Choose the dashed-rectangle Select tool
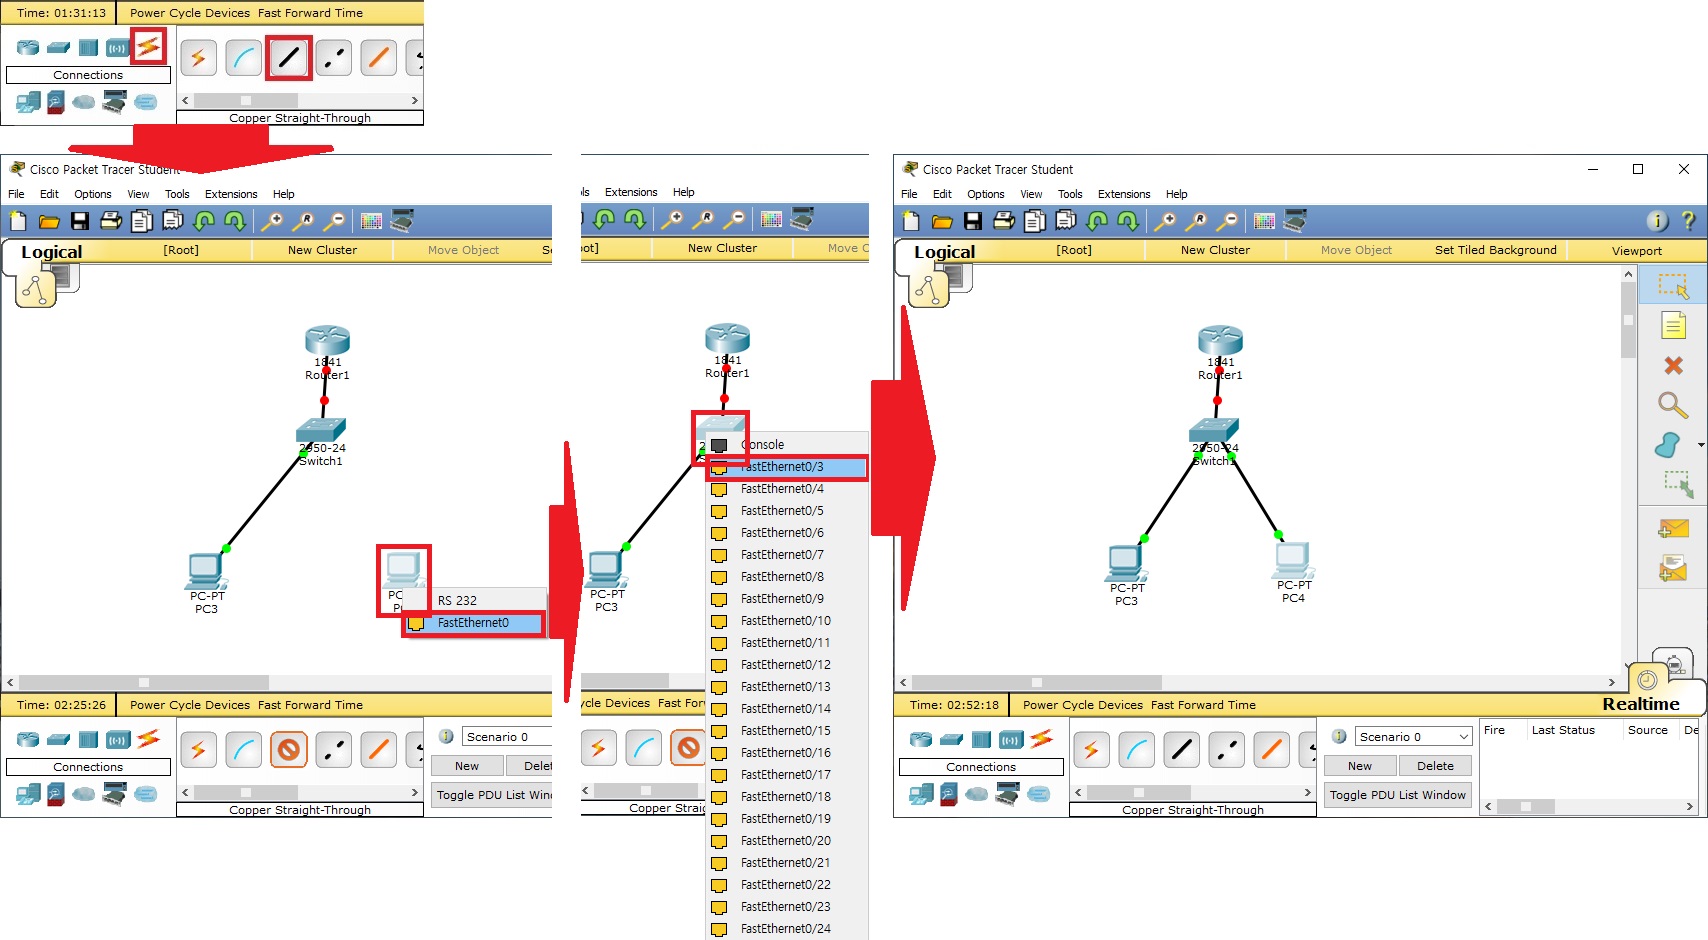The image size is (1708, 940). click(1673, 285)
